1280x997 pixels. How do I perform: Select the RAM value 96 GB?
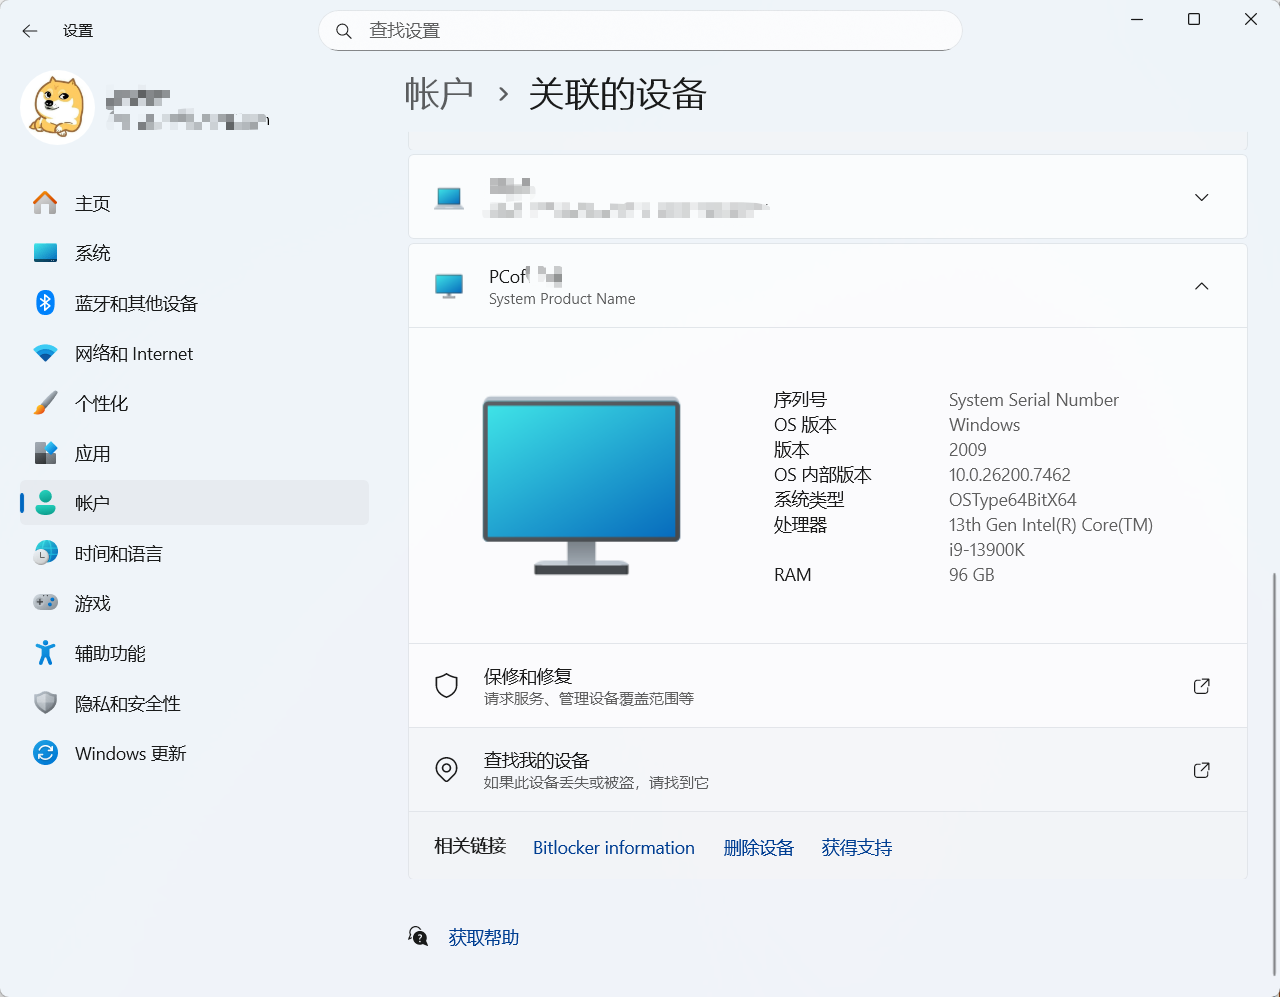click(972, 575)
